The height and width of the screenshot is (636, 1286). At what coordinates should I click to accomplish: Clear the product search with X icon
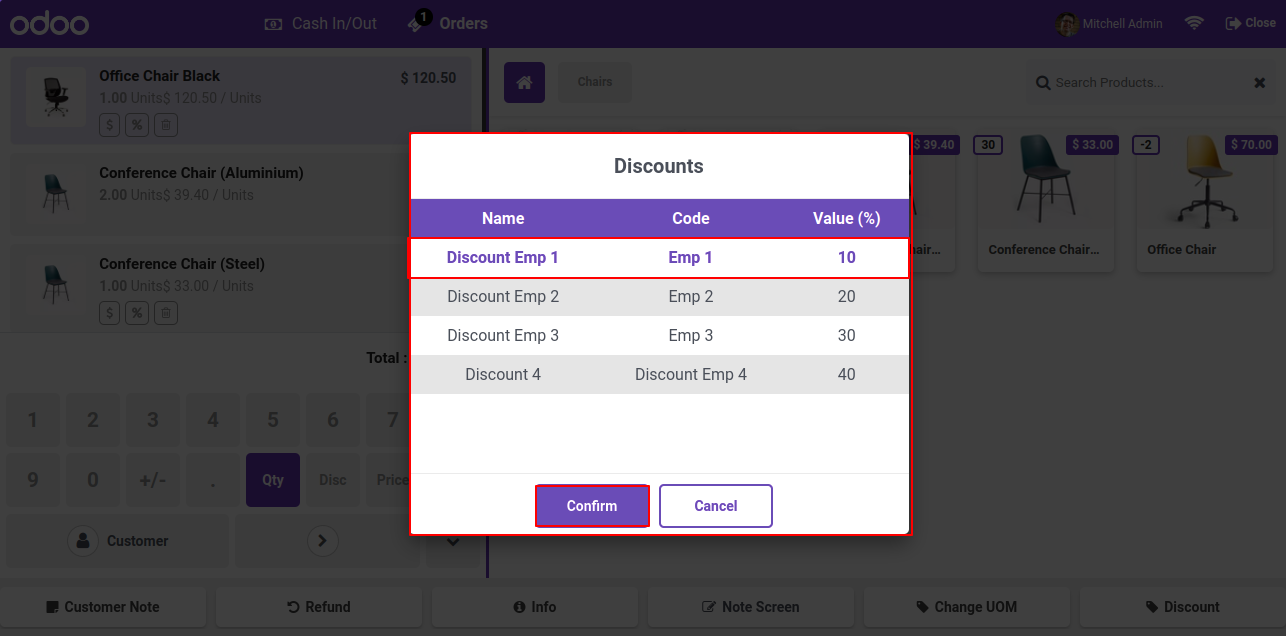click(x=1259, y=83)
